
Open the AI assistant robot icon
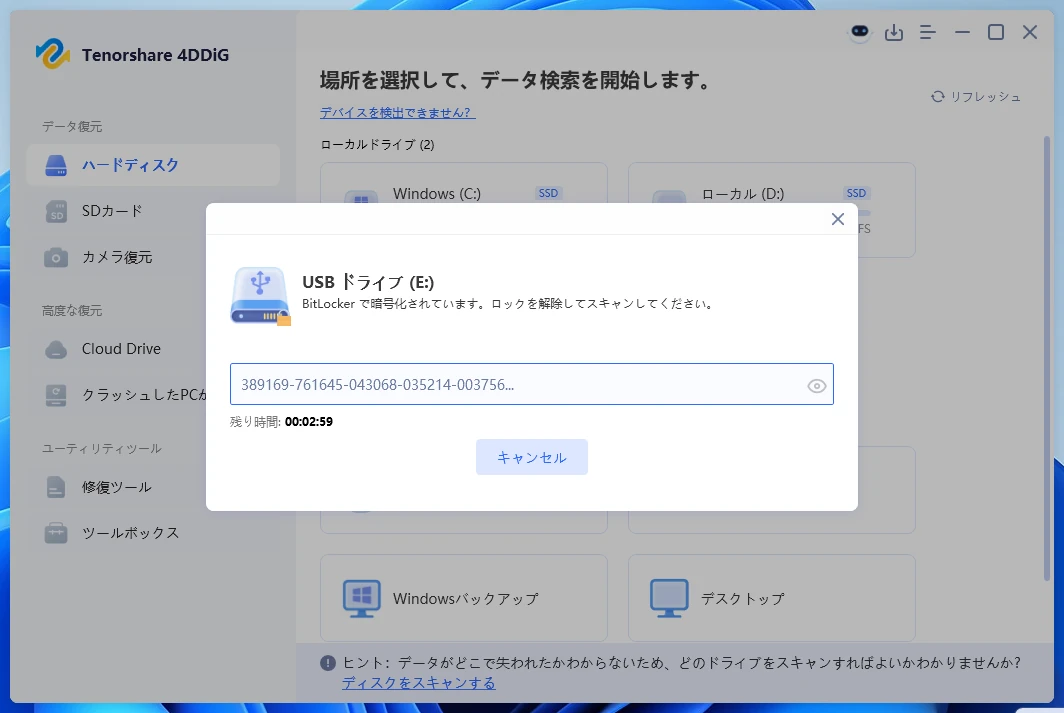[x=859, y=32]
